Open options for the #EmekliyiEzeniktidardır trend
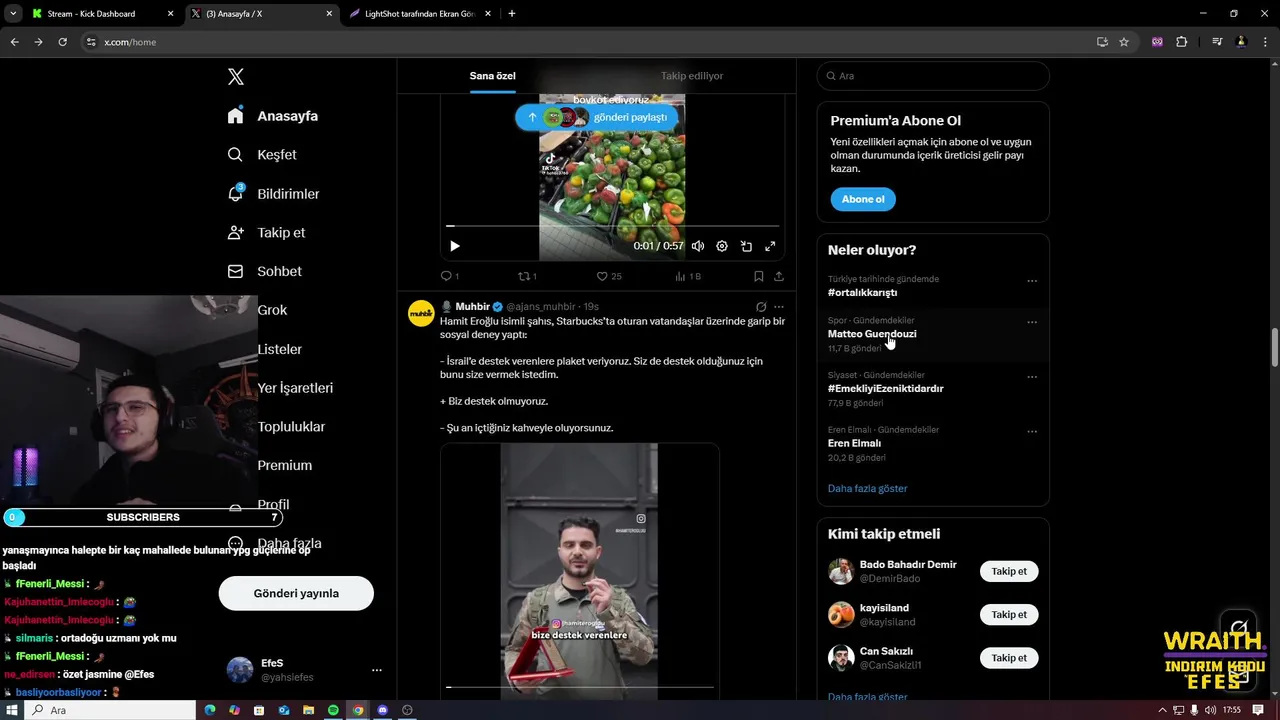Screen dimensions: 1280x720 click(x=1032, y=377)
